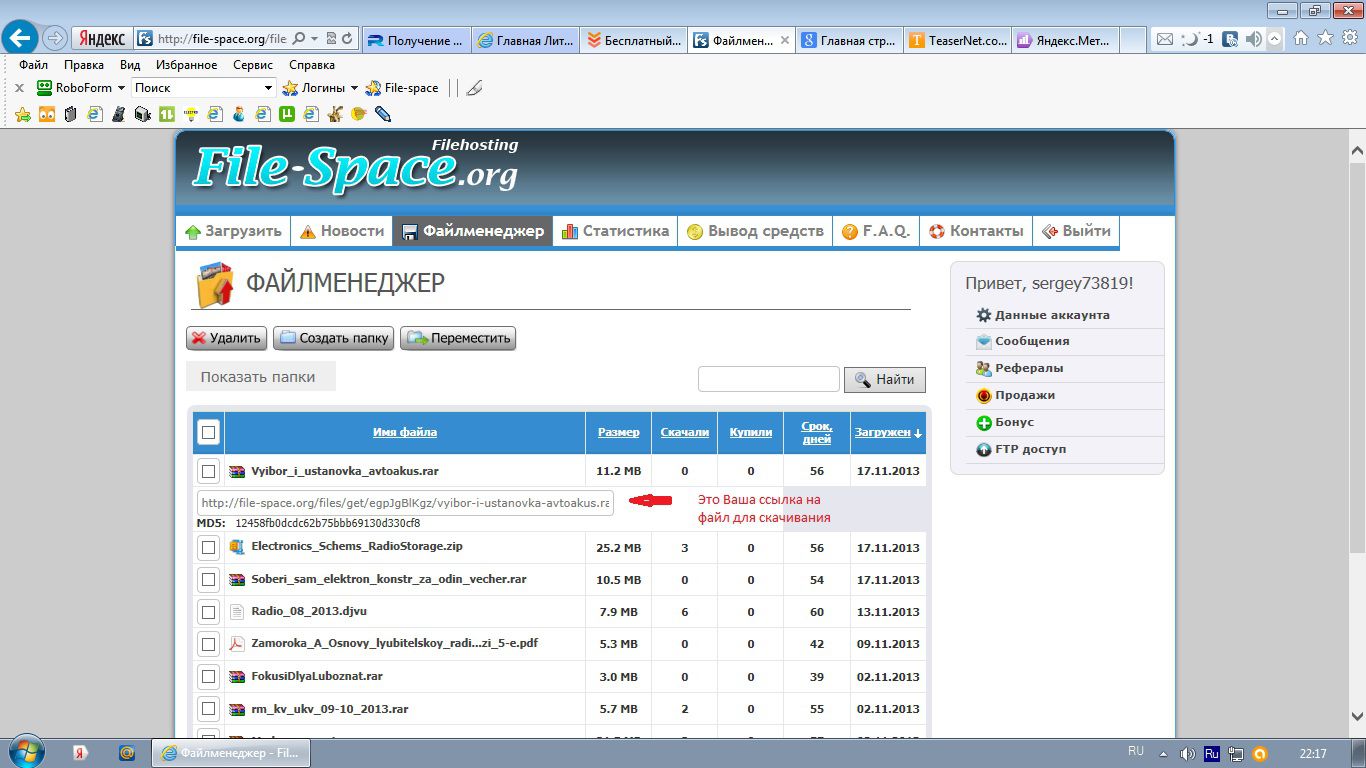
Task: Open browser Tools gear icon
Action: pos(1349,39)
